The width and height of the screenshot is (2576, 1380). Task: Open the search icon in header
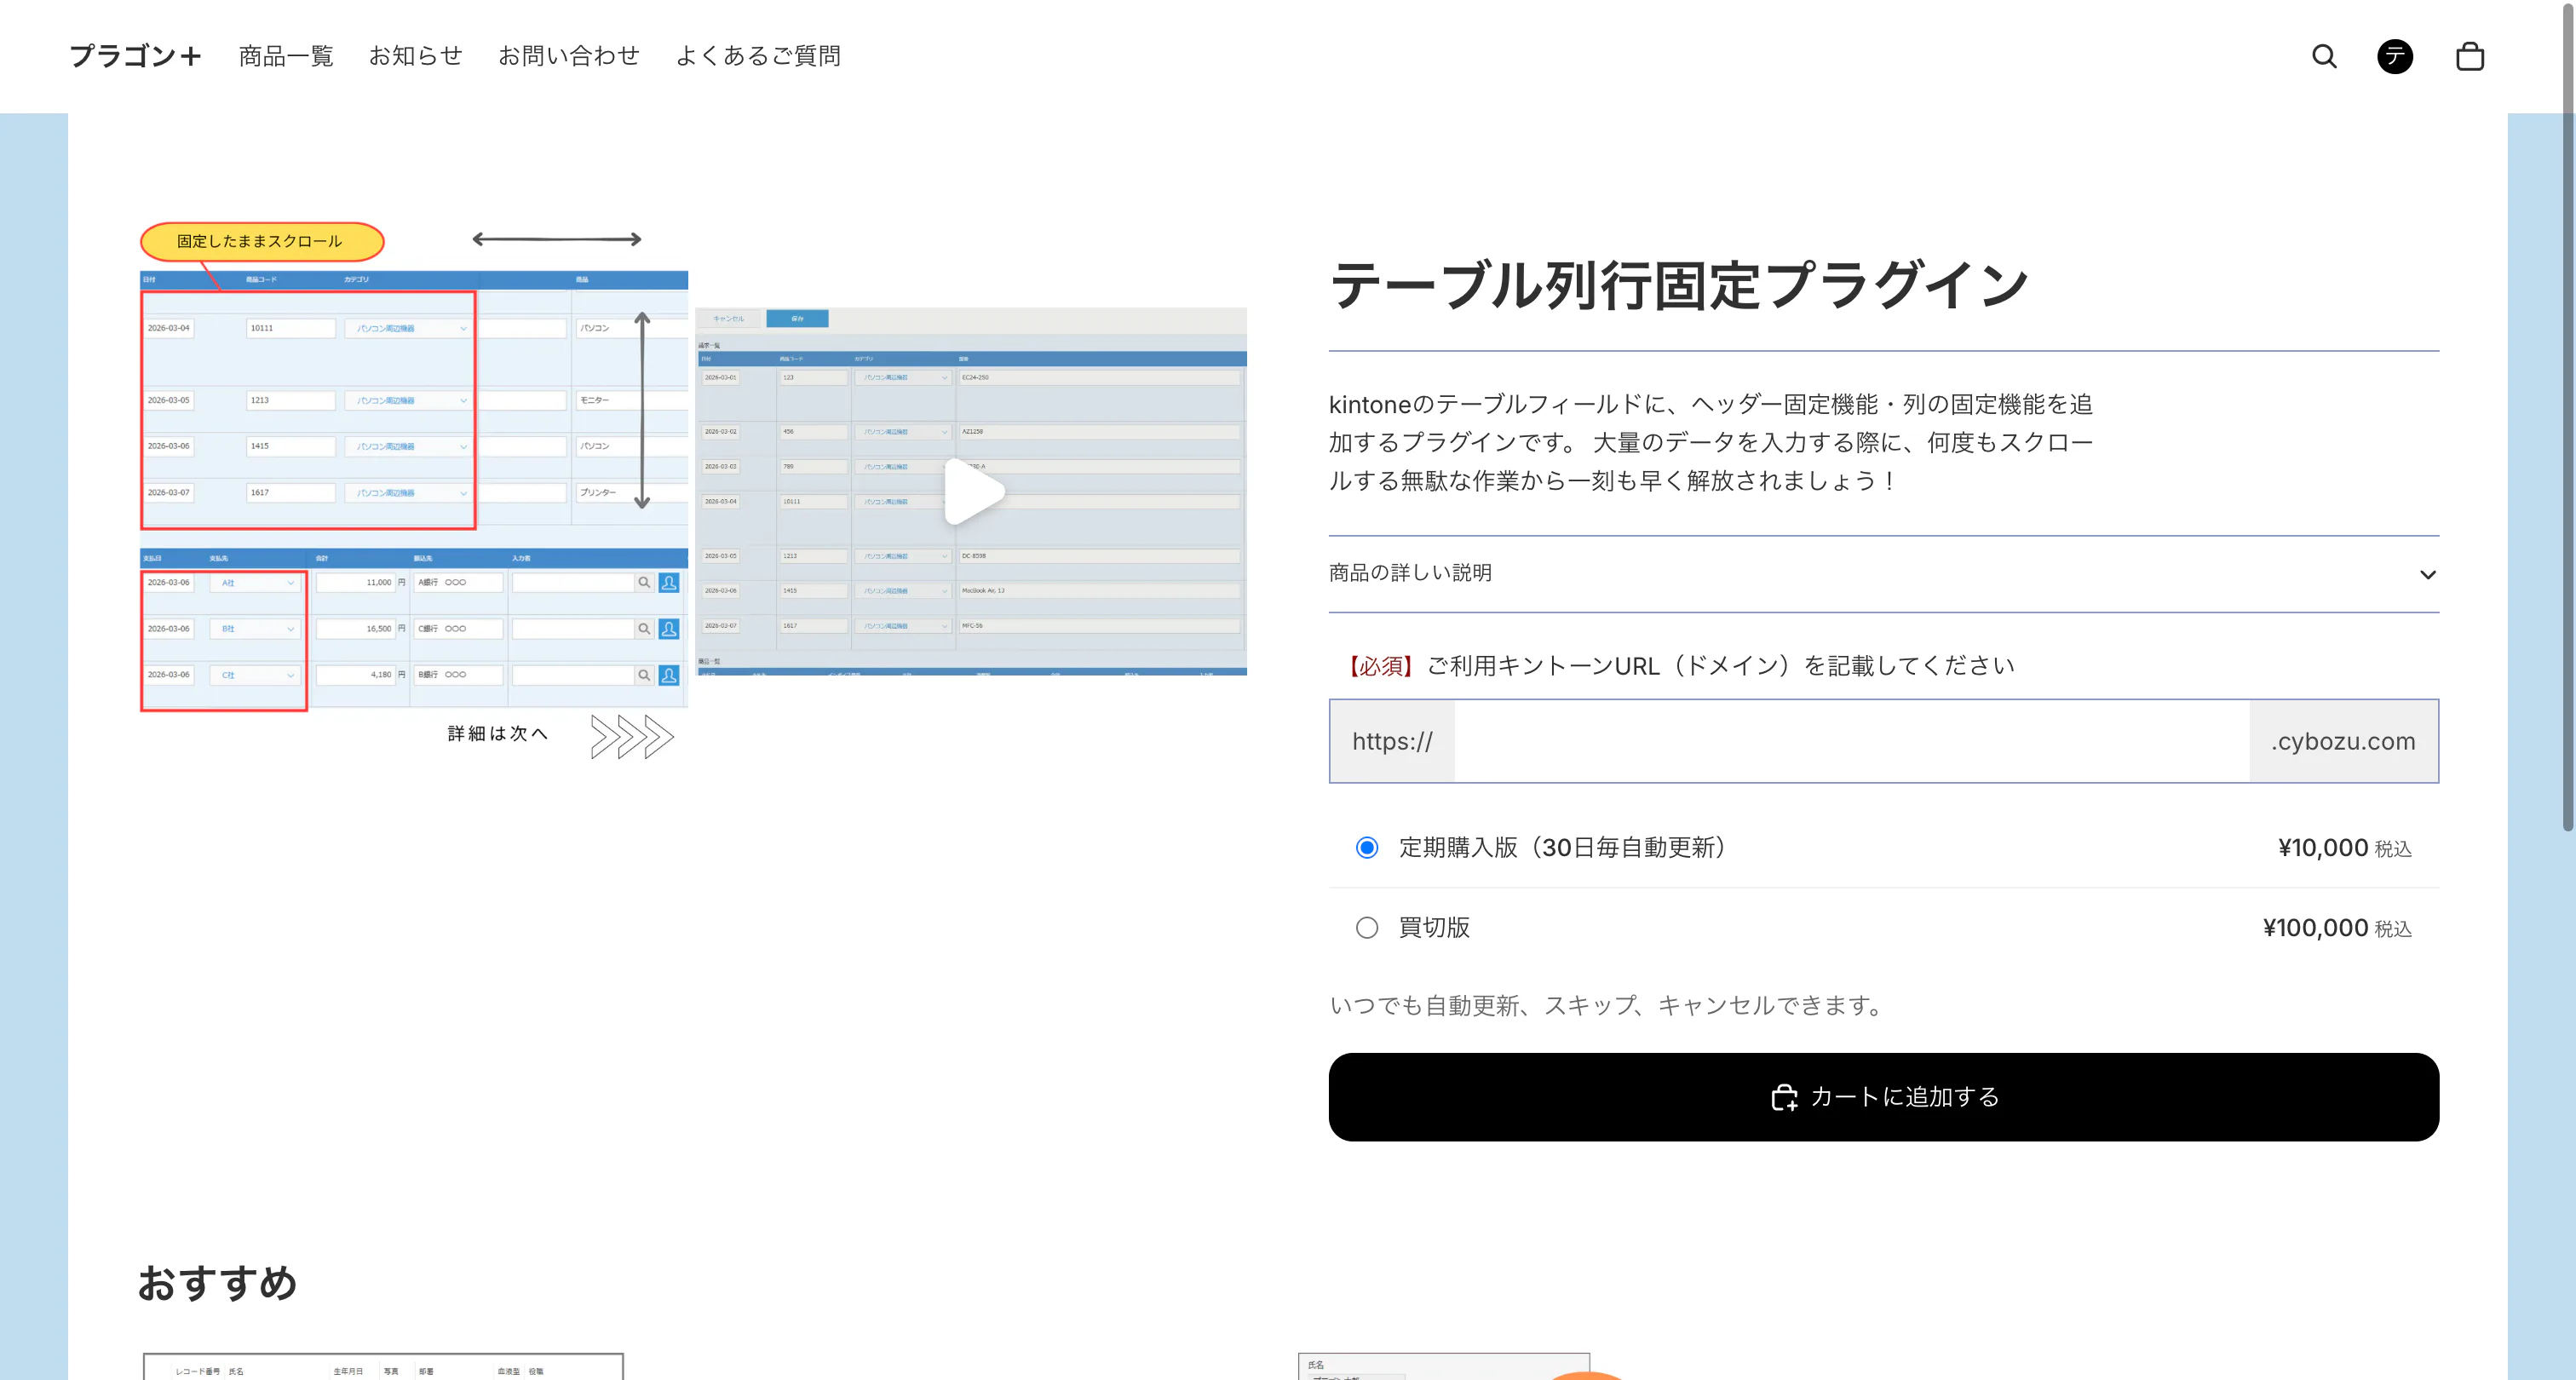point(2324,56)
